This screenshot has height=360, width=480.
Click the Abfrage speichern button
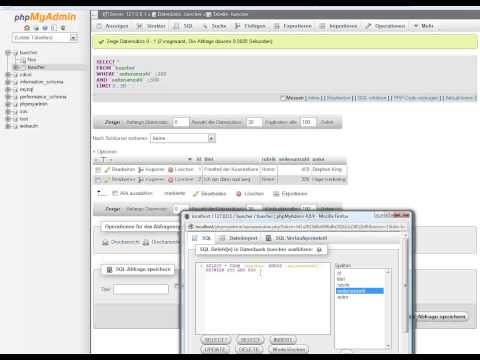point(441,317)
